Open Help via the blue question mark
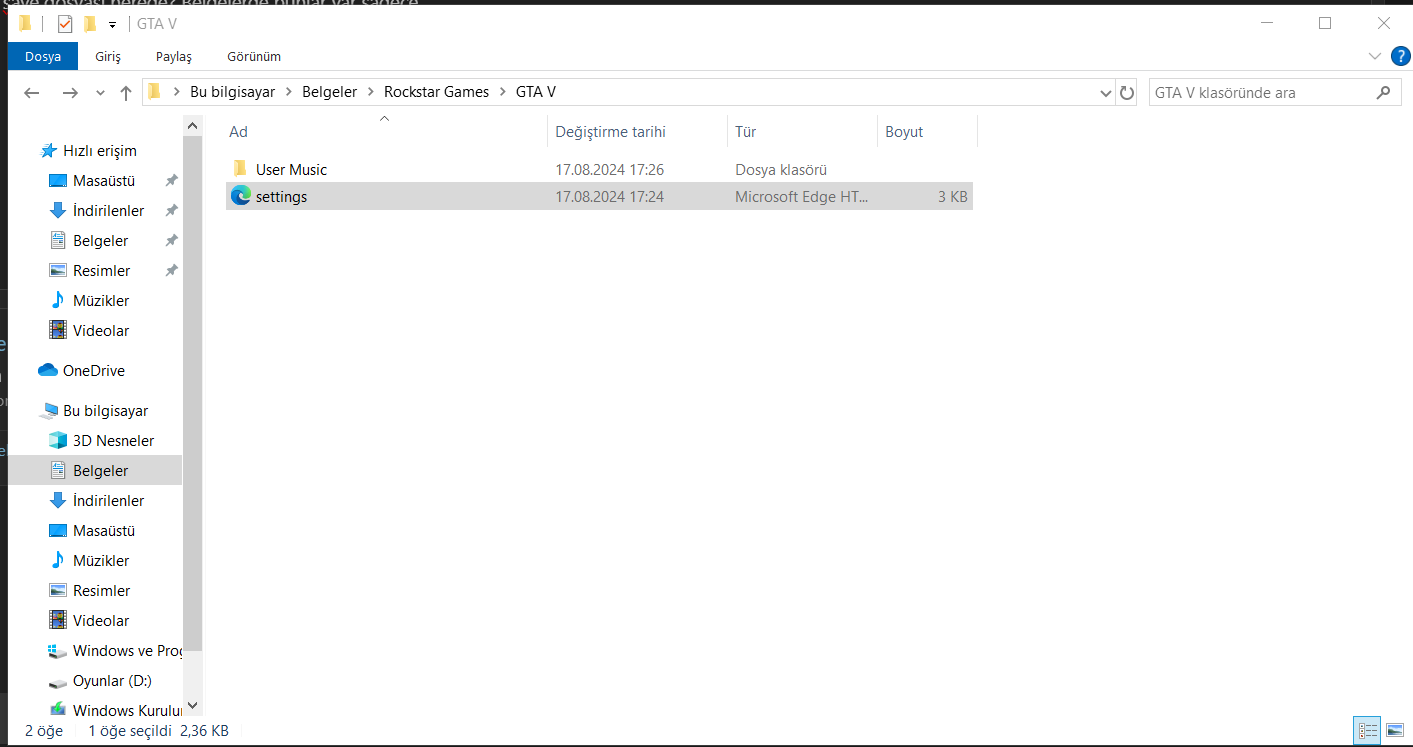Screen dimensions: 1413x747 tap(1400, 56)
